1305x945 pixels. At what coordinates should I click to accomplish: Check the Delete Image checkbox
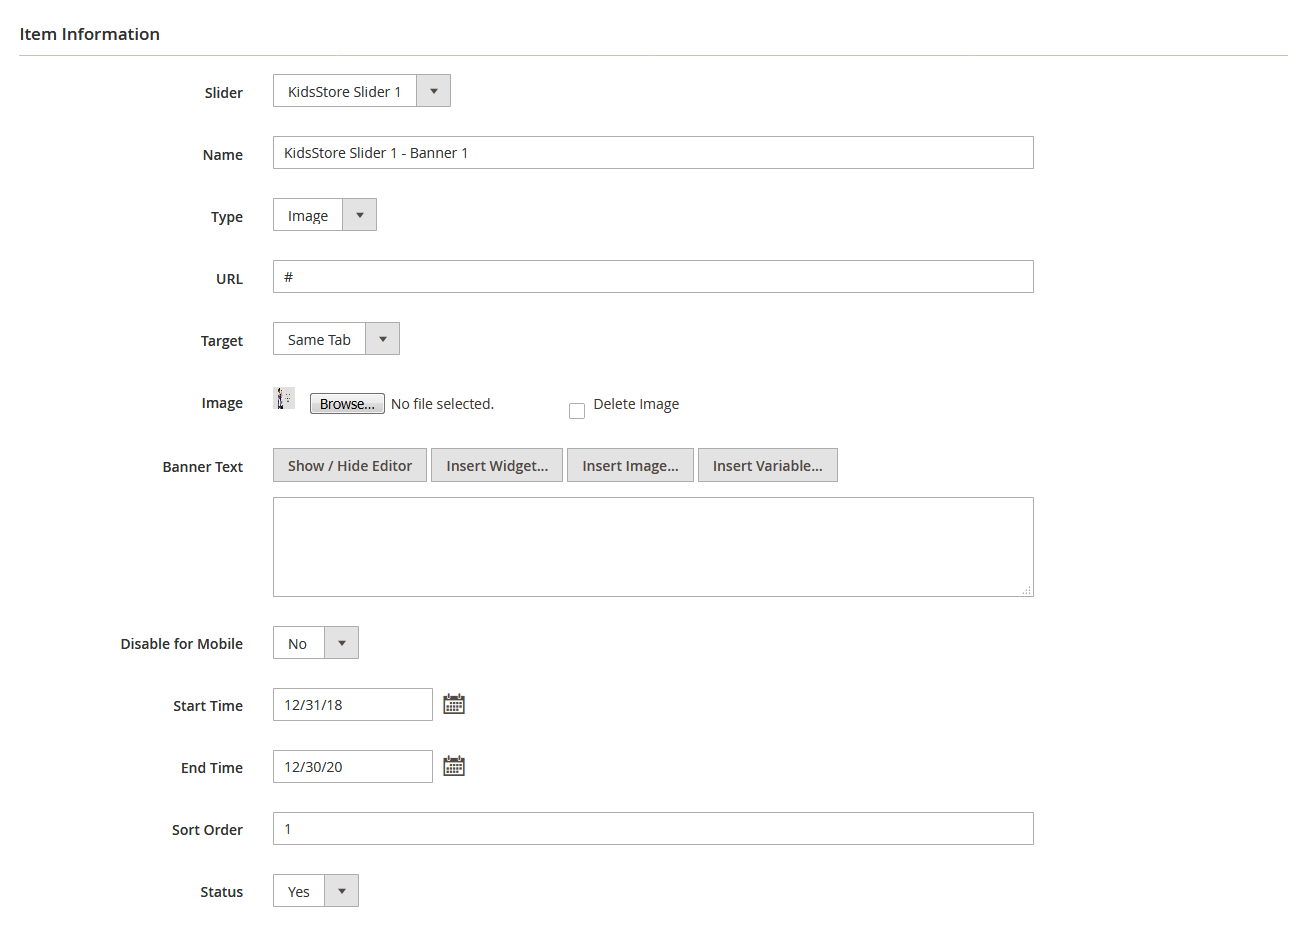577,411
